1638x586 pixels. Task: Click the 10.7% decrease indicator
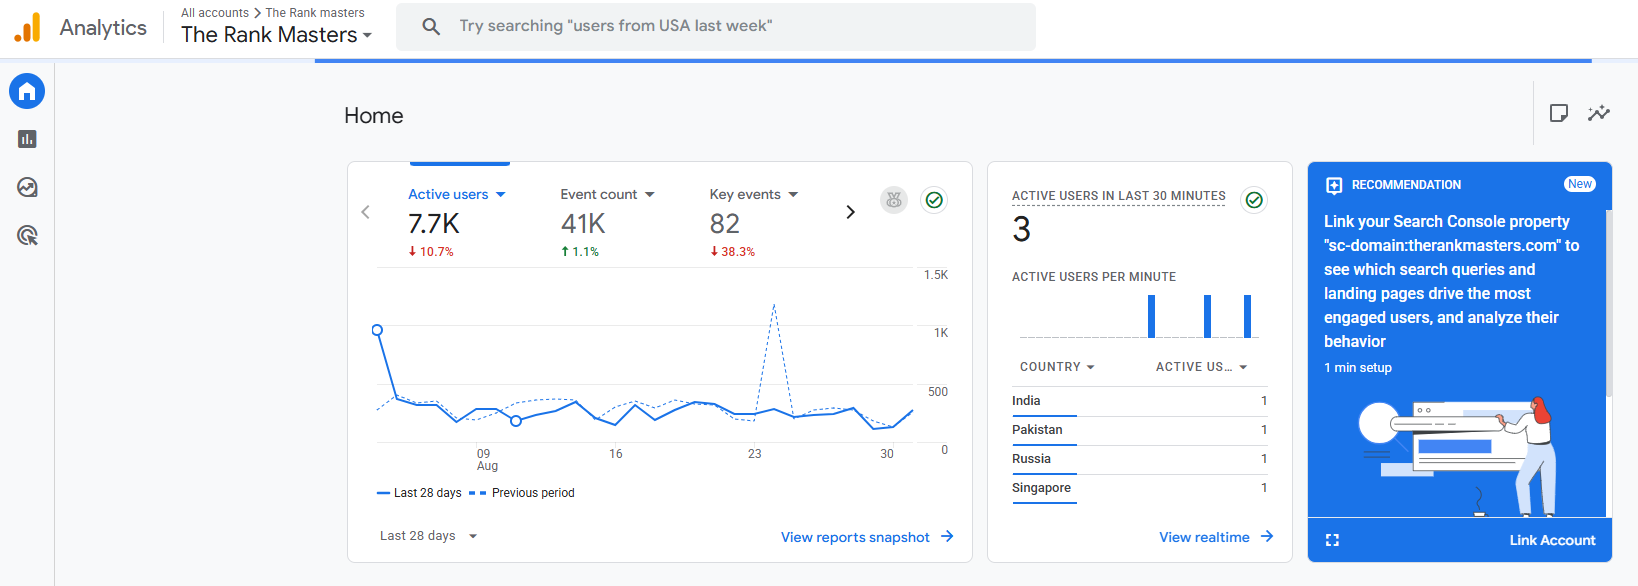pos(431,252)
